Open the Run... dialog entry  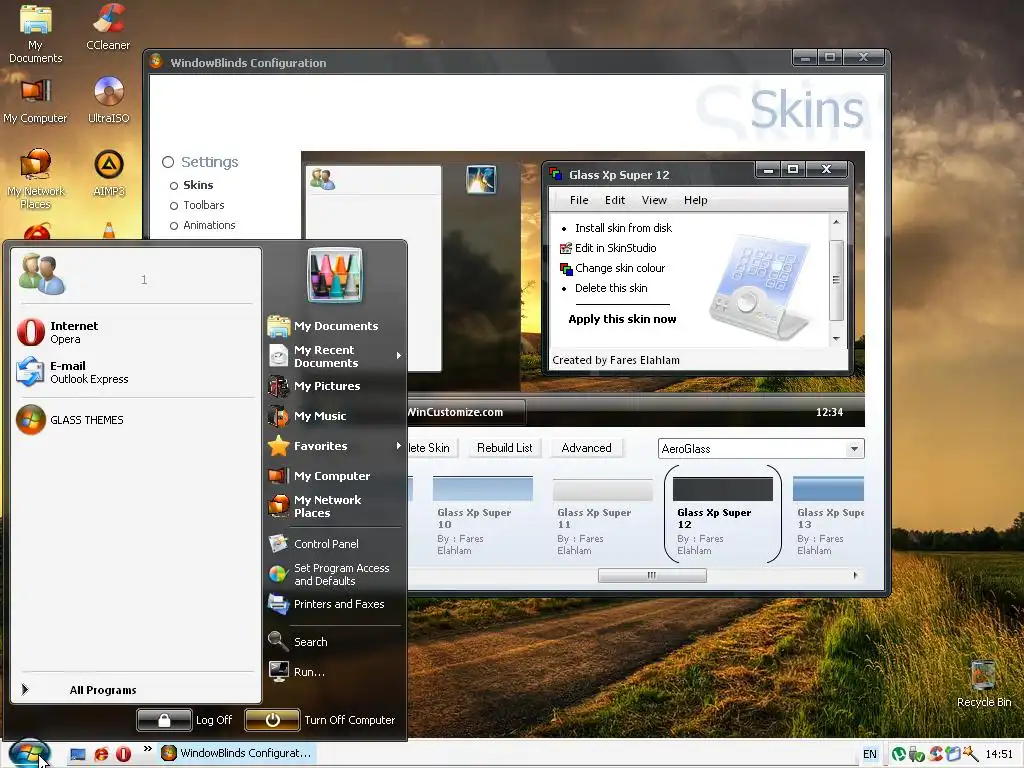pyautogui.click(x=335, y=672)
